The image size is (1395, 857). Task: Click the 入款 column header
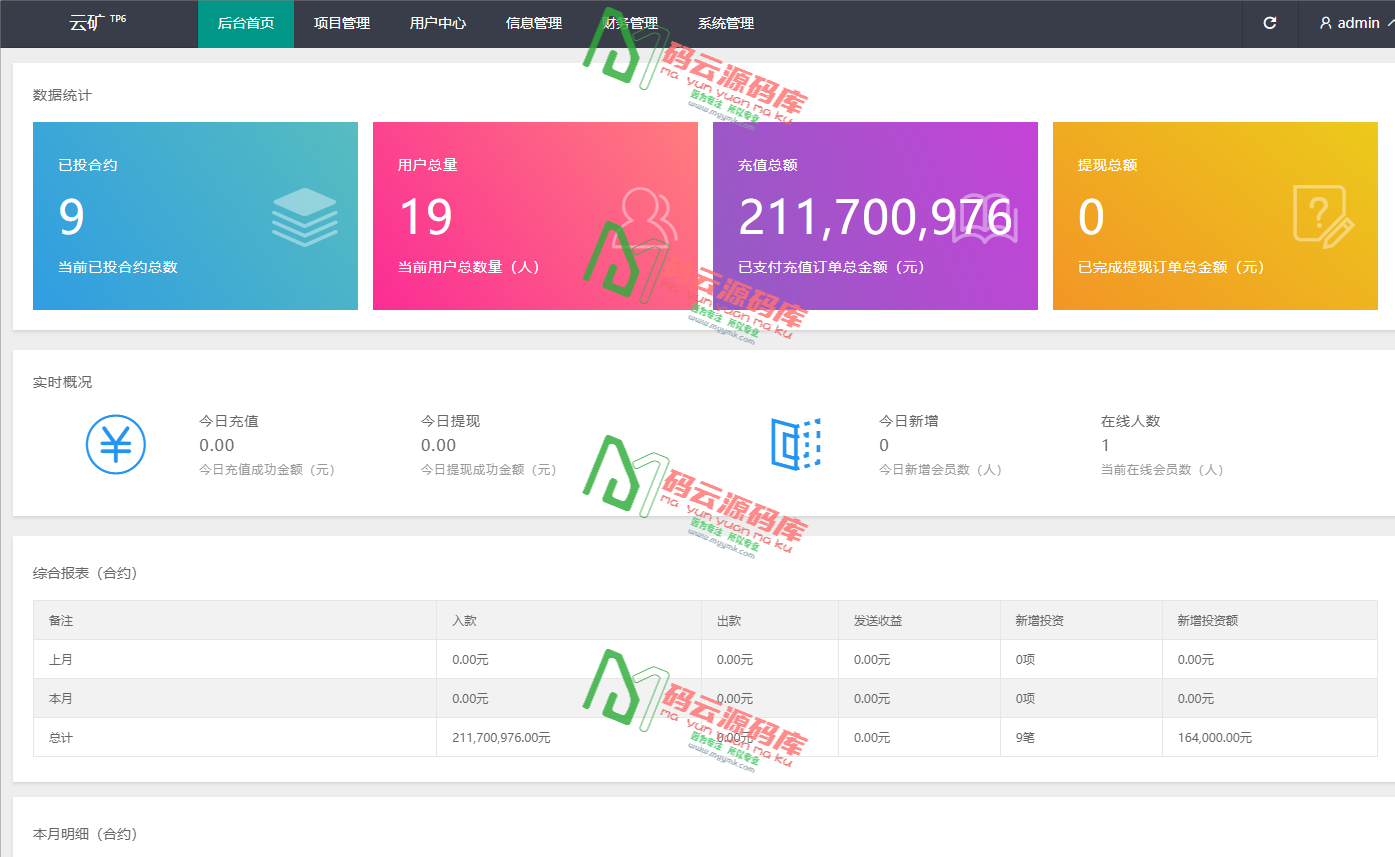465,620
